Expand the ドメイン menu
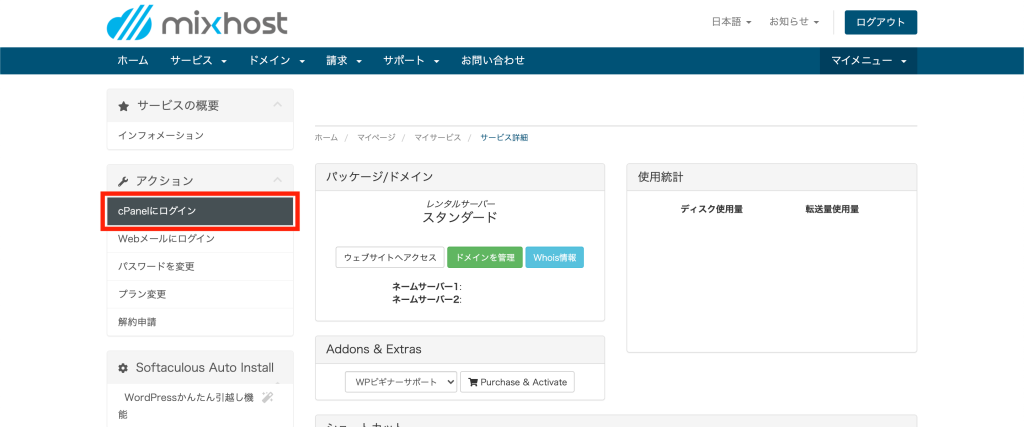The height and width of the screenshot is (427, 1024). (x=277, y=61)
